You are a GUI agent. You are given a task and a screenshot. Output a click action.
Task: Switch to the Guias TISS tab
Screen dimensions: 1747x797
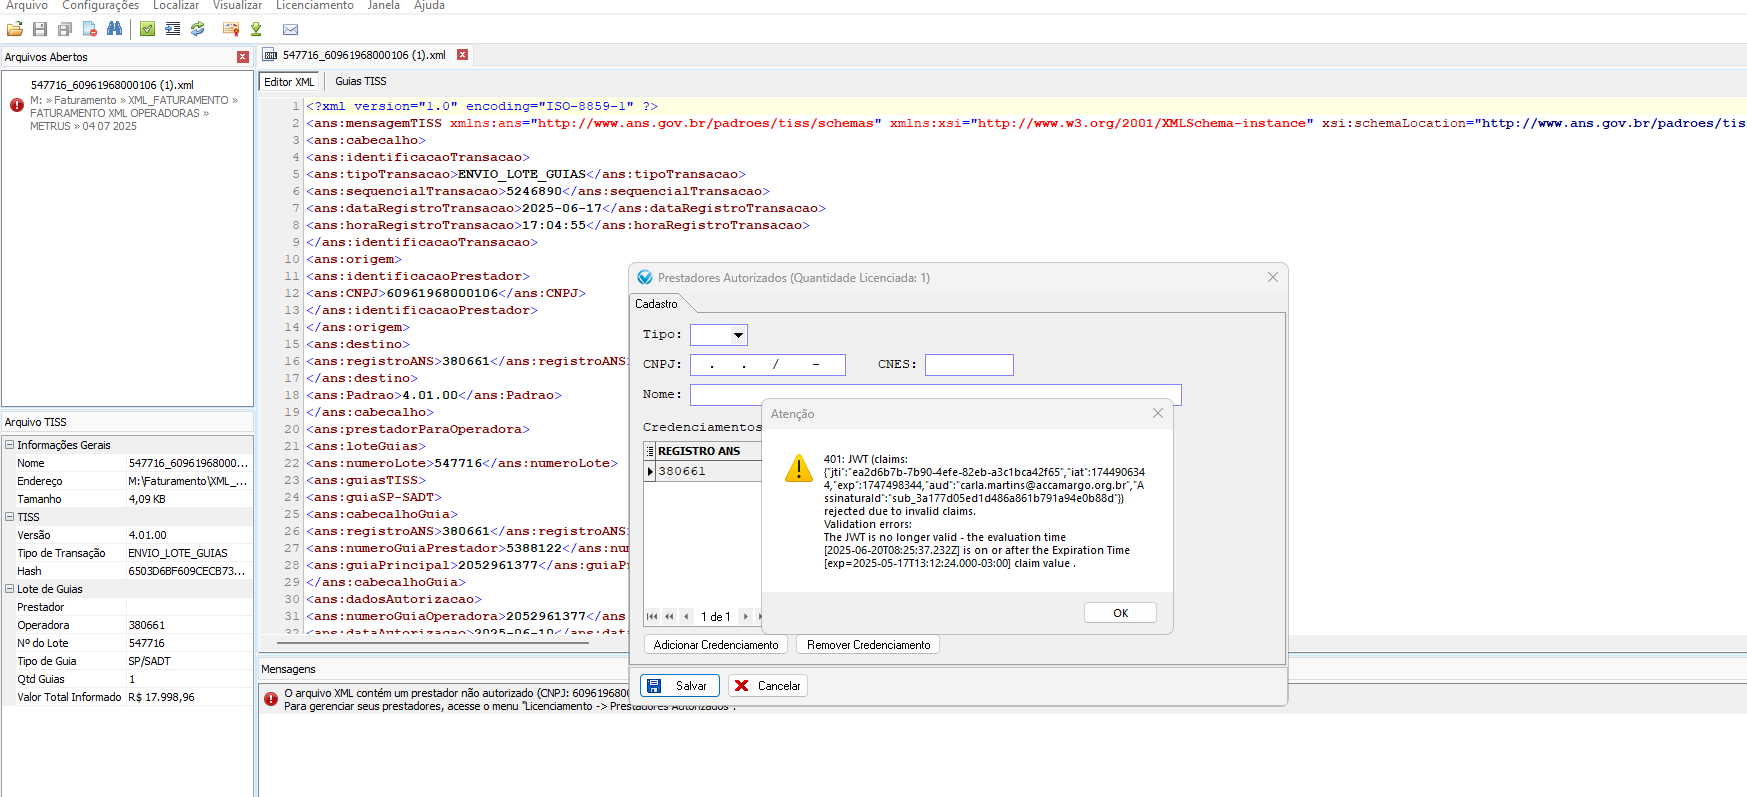pyautogui.click(x=360, y=82)
